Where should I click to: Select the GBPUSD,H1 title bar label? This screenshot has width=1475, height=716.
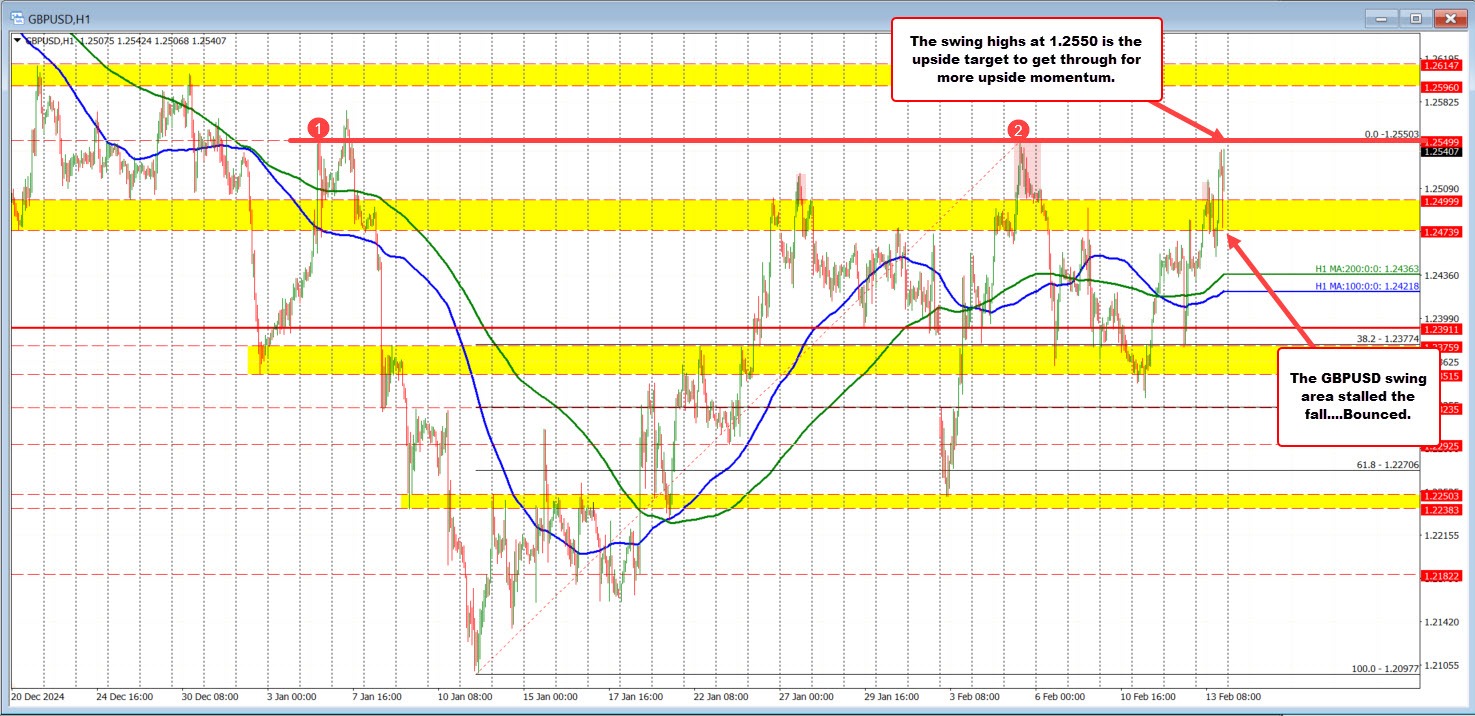(62, 17)
